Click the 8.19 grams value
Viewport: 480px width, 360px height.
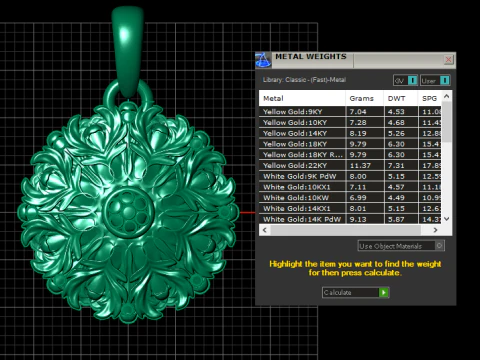point(358,133)
